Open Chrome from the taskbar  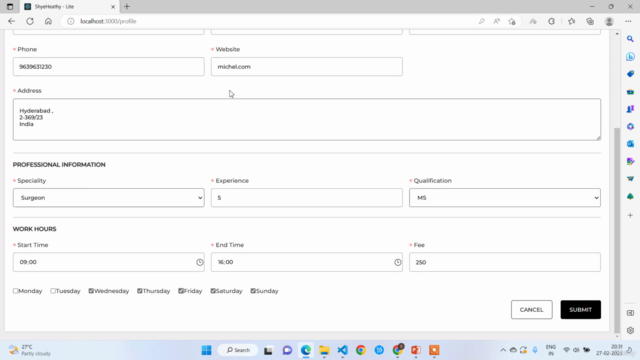[x=361, y=350]
